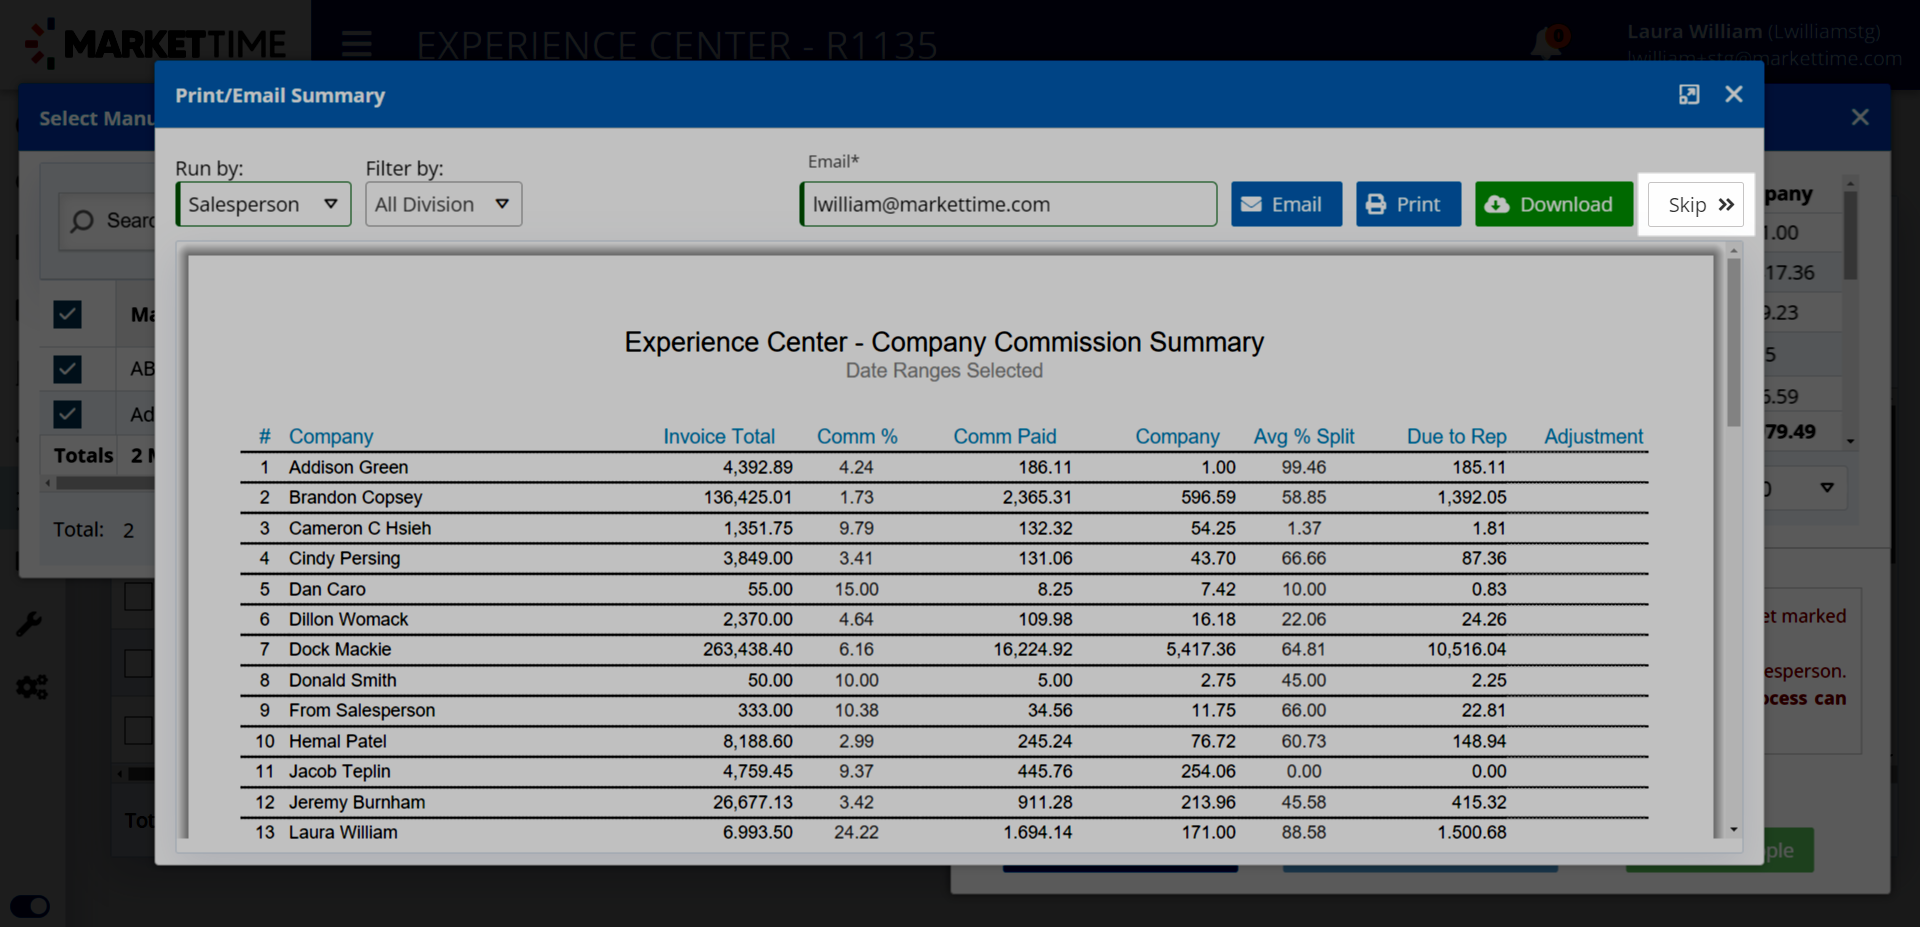Click the search magnifier icon
Viewport: 1920px width, 927px height.
coord(82,221)
